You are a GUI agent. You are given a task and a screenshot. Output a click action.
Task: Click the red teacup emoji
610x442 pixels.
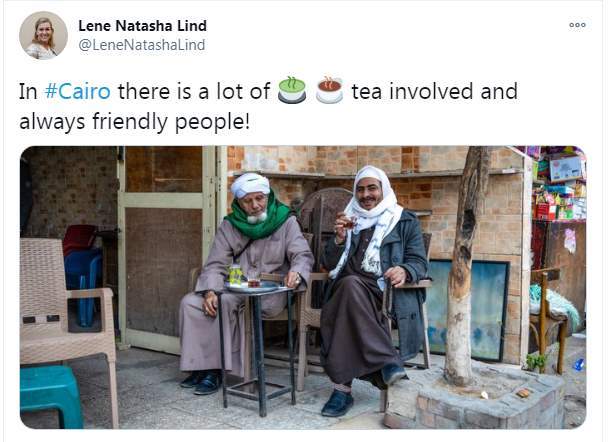(x=329, y=91)
